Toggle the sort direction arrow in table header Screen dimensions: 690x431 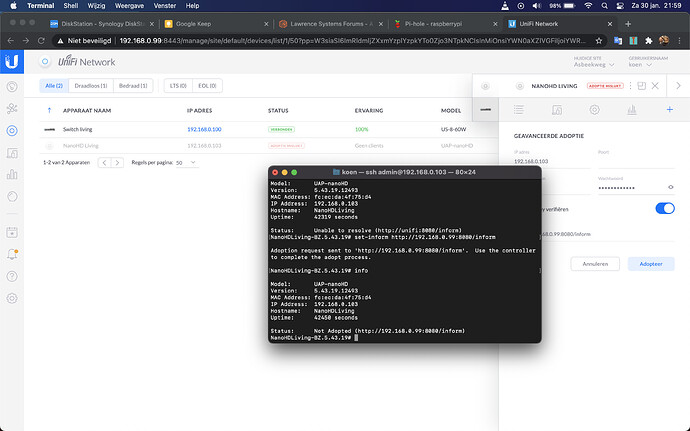(49, 111)
